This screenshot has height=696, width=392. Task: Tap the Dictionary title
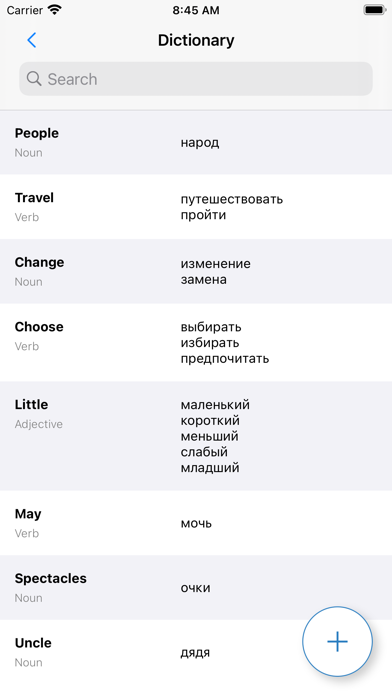click(196, 40)
